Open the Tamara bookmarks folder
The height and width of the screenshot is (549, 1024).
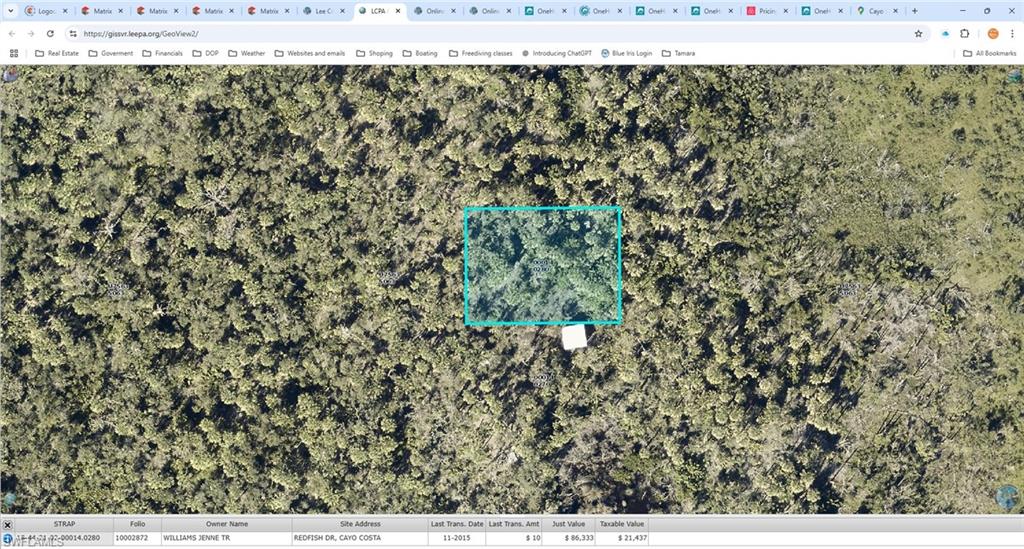(678, 54)
